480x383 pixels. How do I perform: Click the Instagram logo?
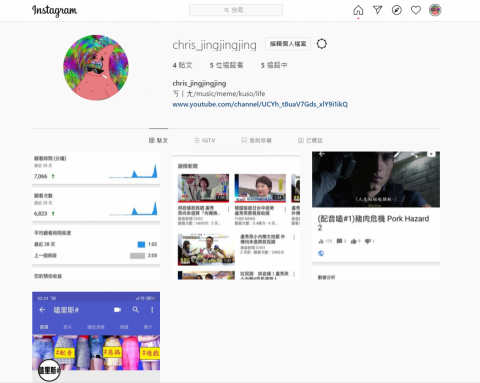pyautogui.click(x=54, y=11)
